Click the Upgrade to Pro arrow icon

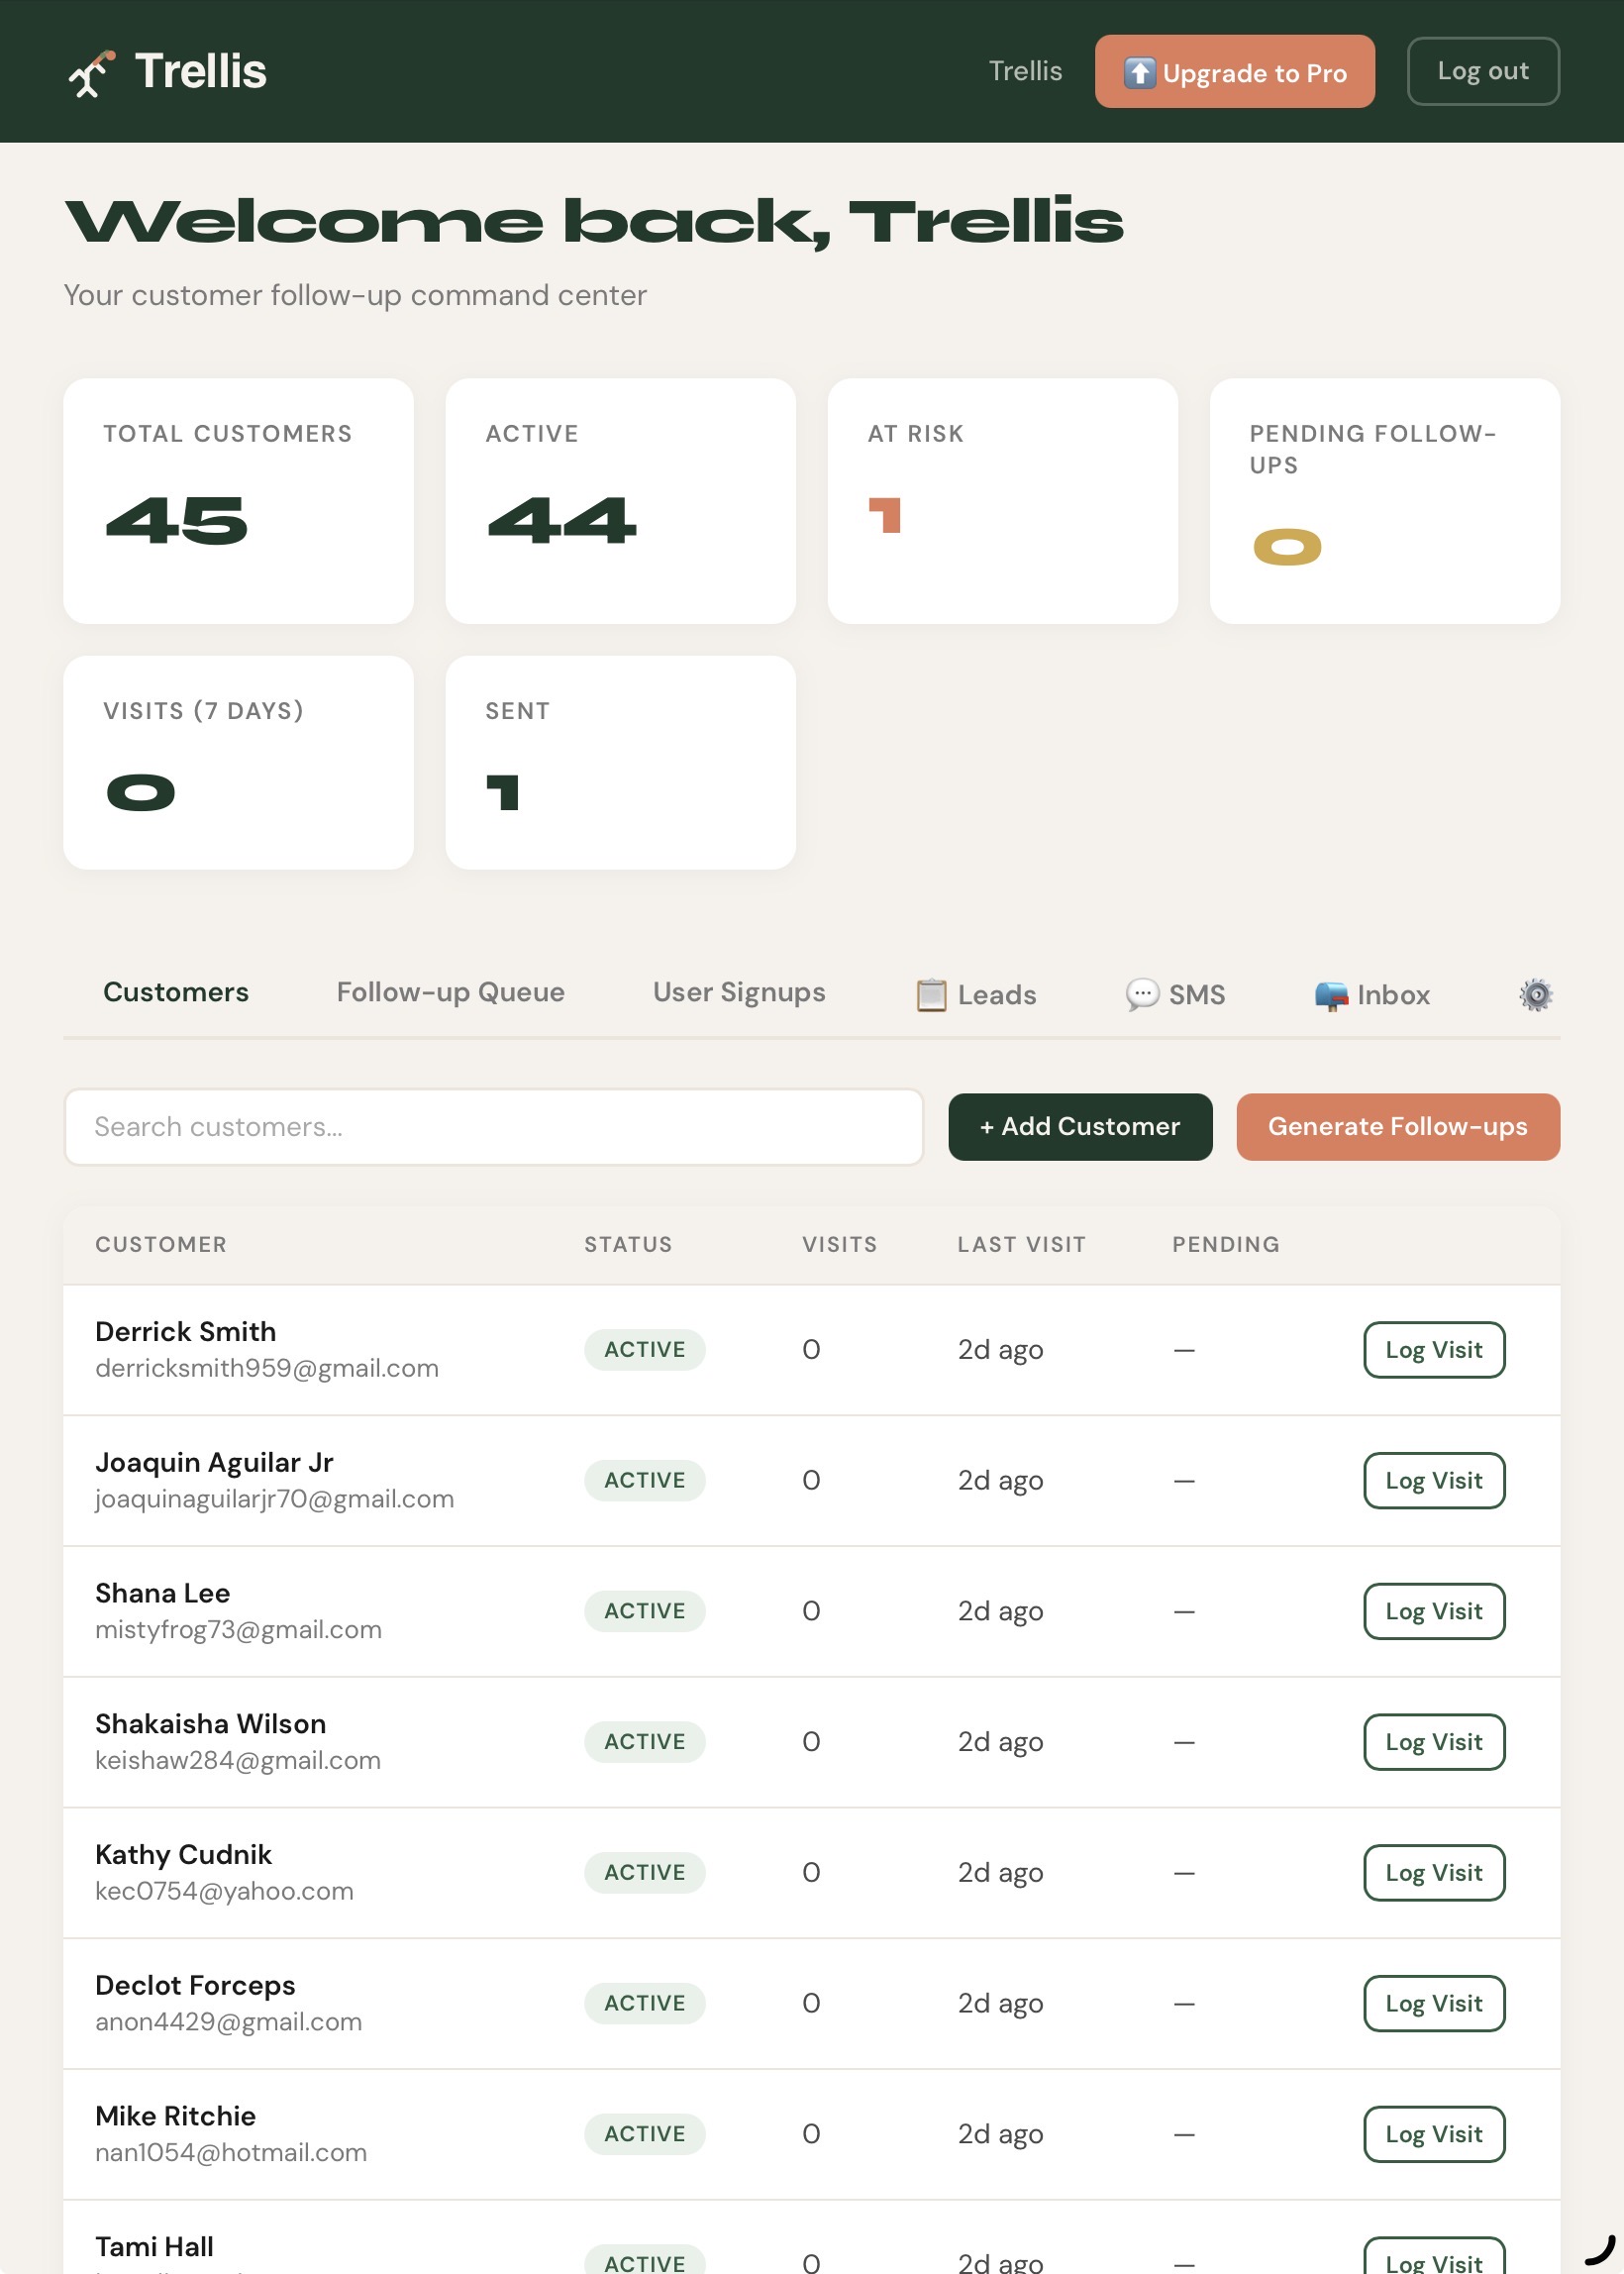[x=1139, y=73]
